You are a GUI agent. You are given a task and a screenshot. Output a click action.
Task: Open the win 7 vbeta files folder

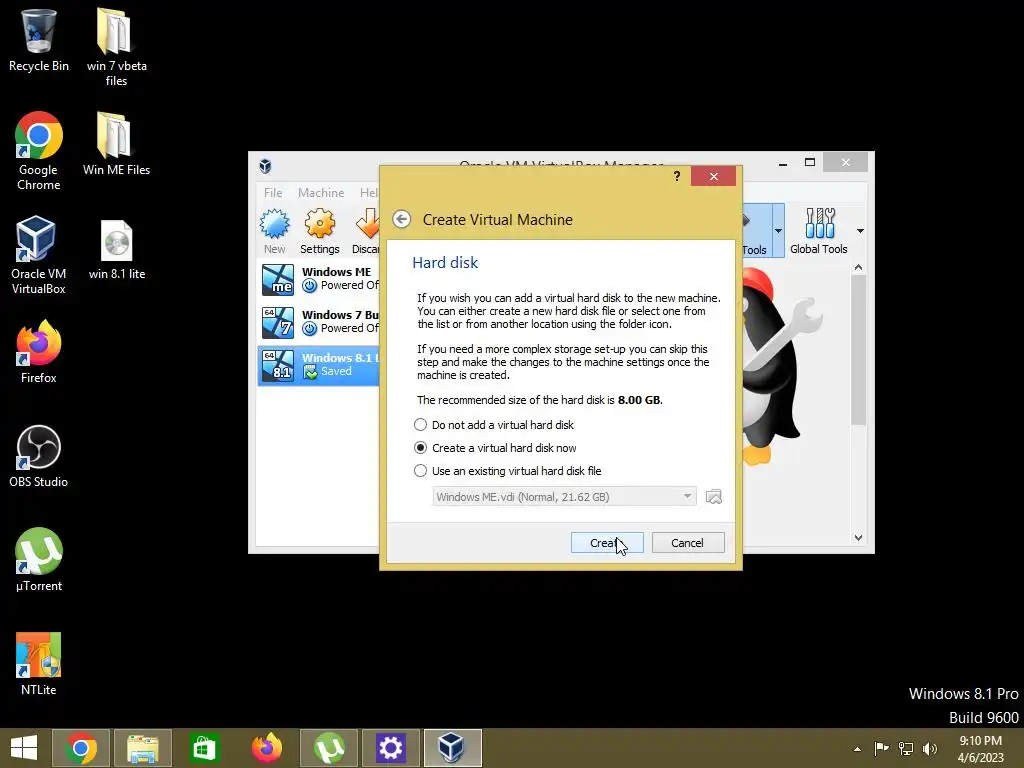[x=116, y=46]
